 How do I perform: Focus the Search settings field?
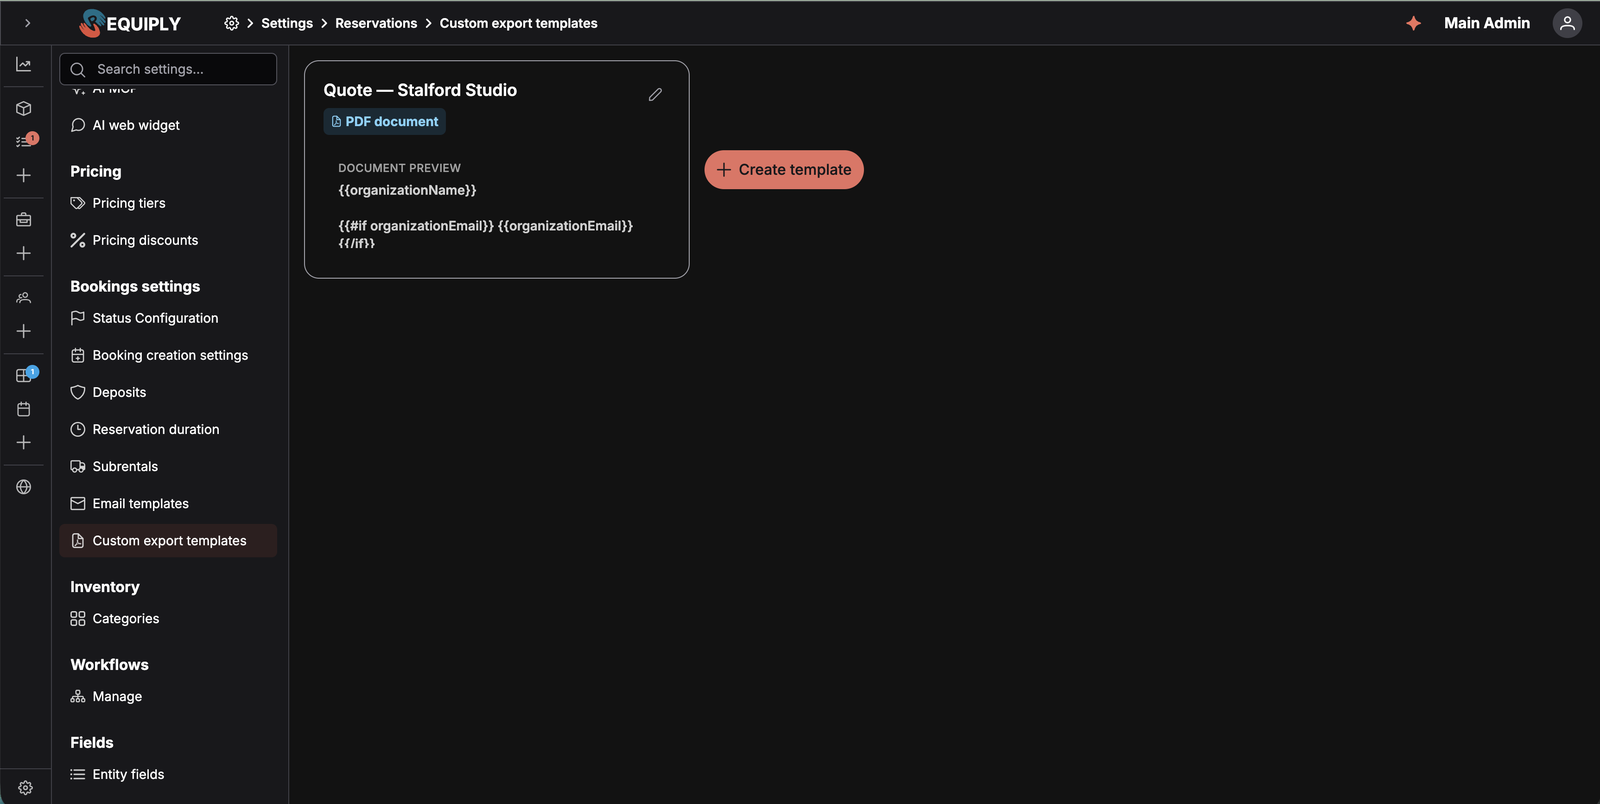click(168, 69)
